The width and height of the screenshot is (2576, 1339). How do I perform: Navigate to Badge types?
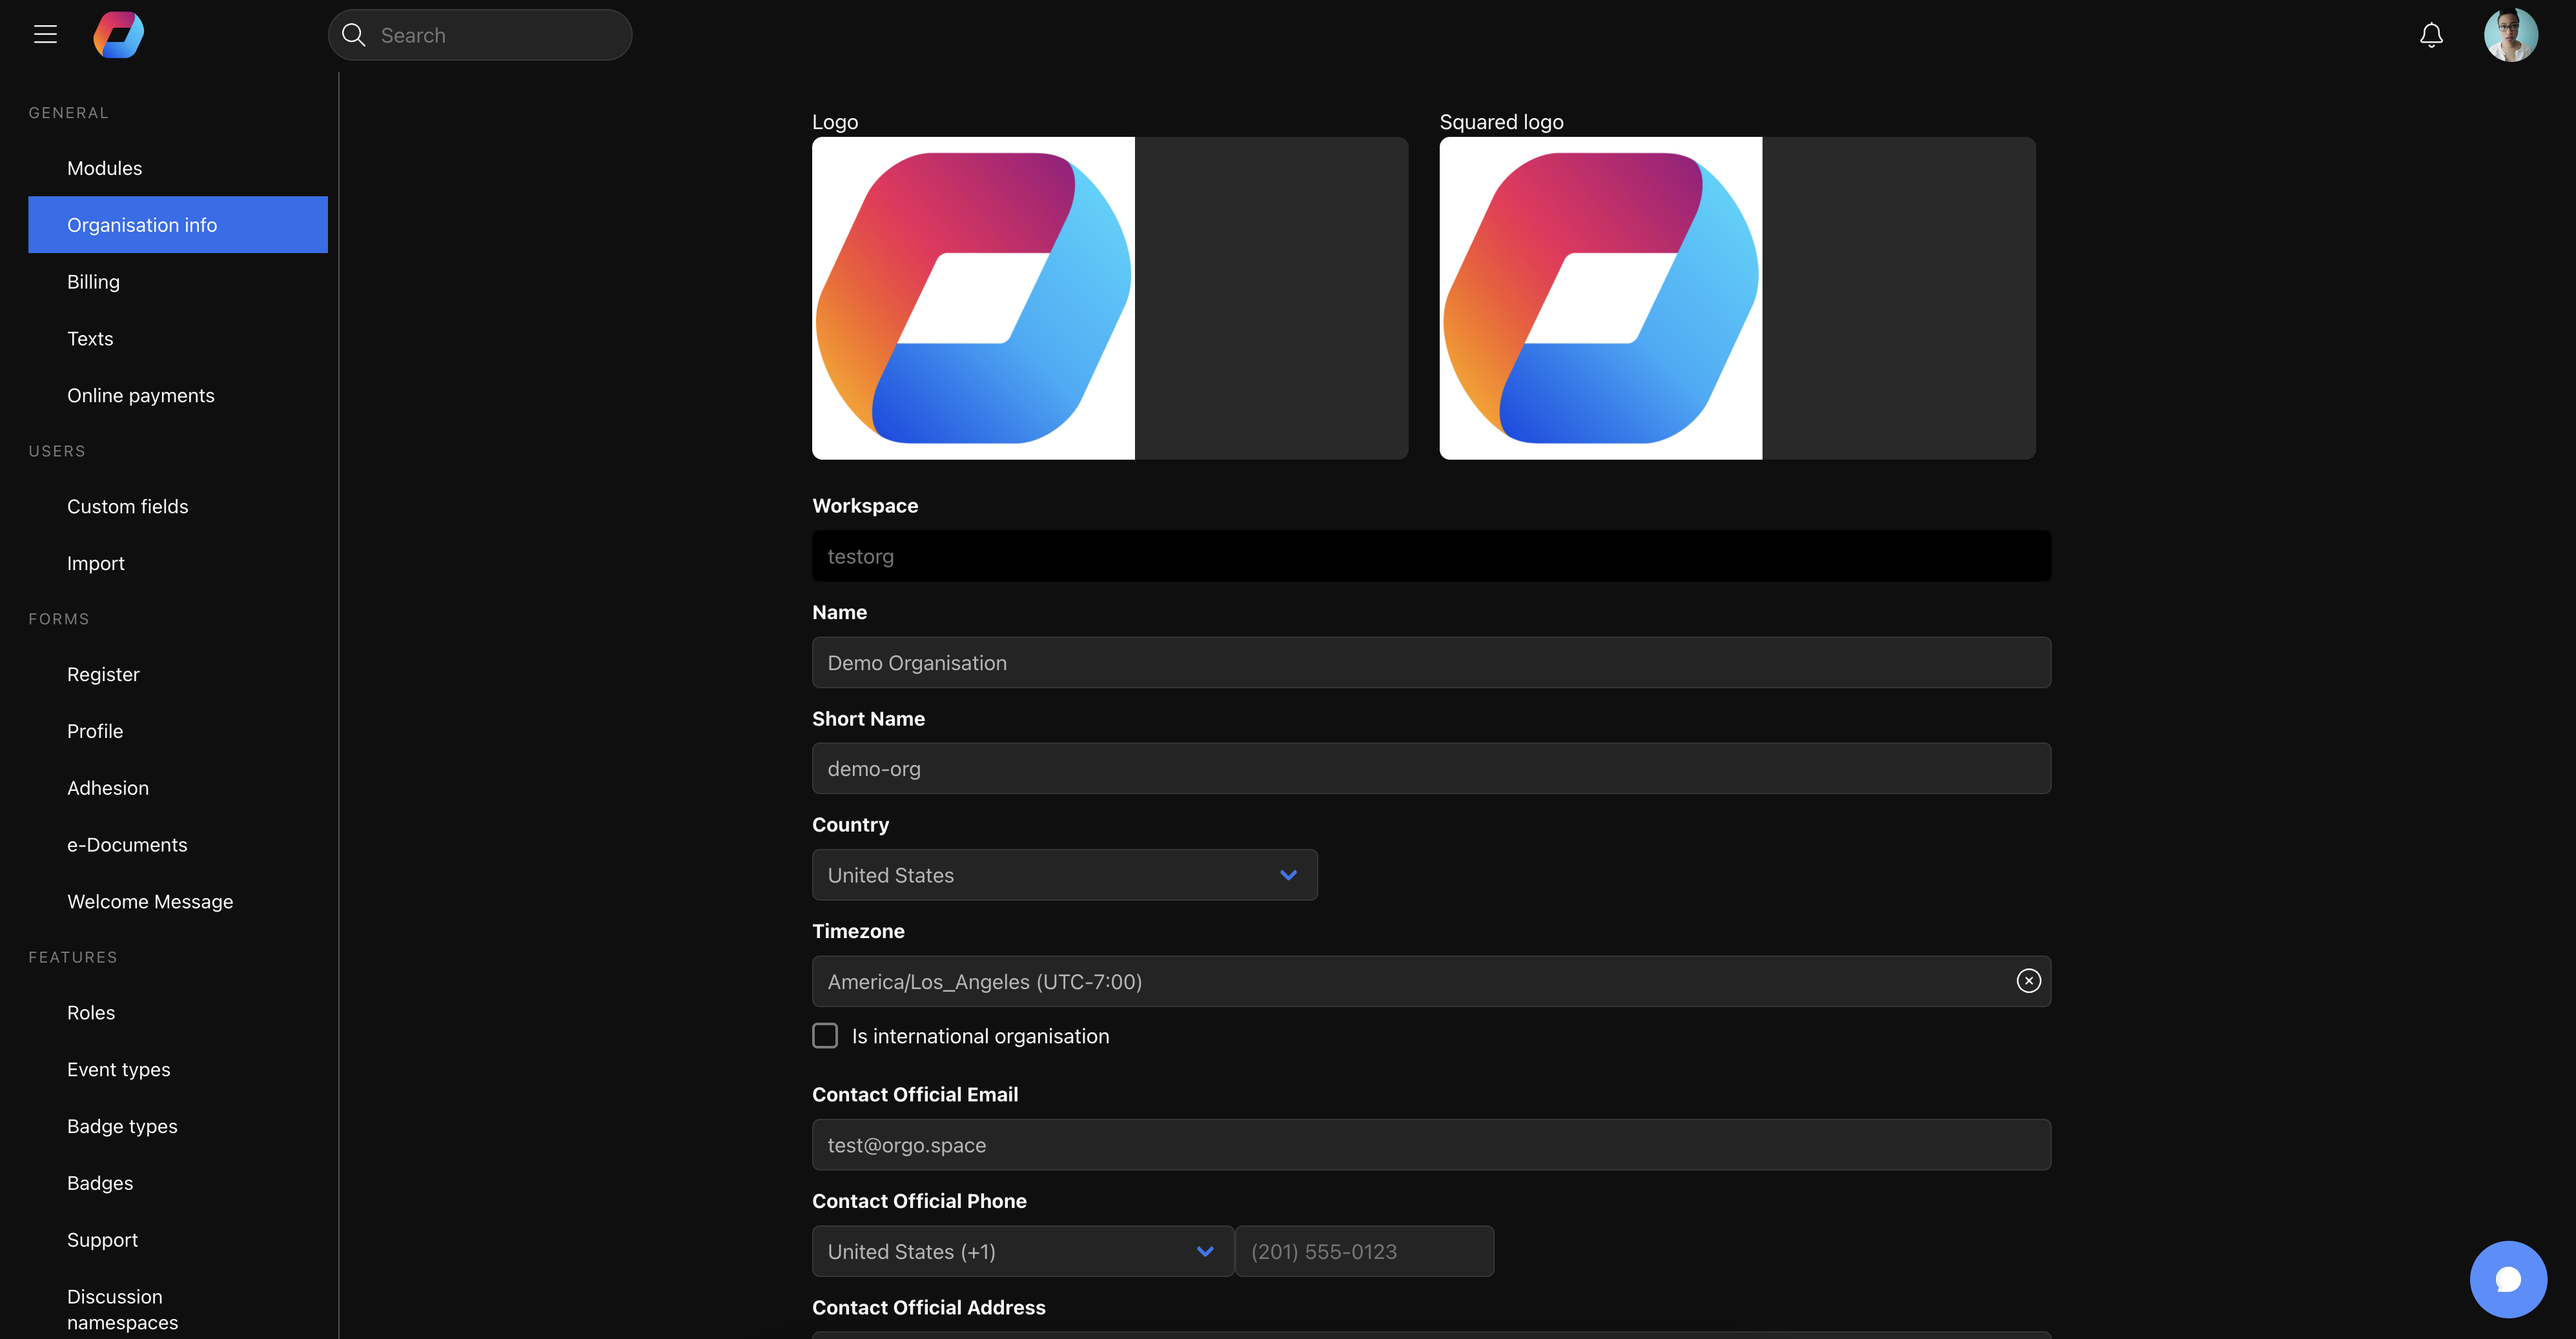[122, 1126]
